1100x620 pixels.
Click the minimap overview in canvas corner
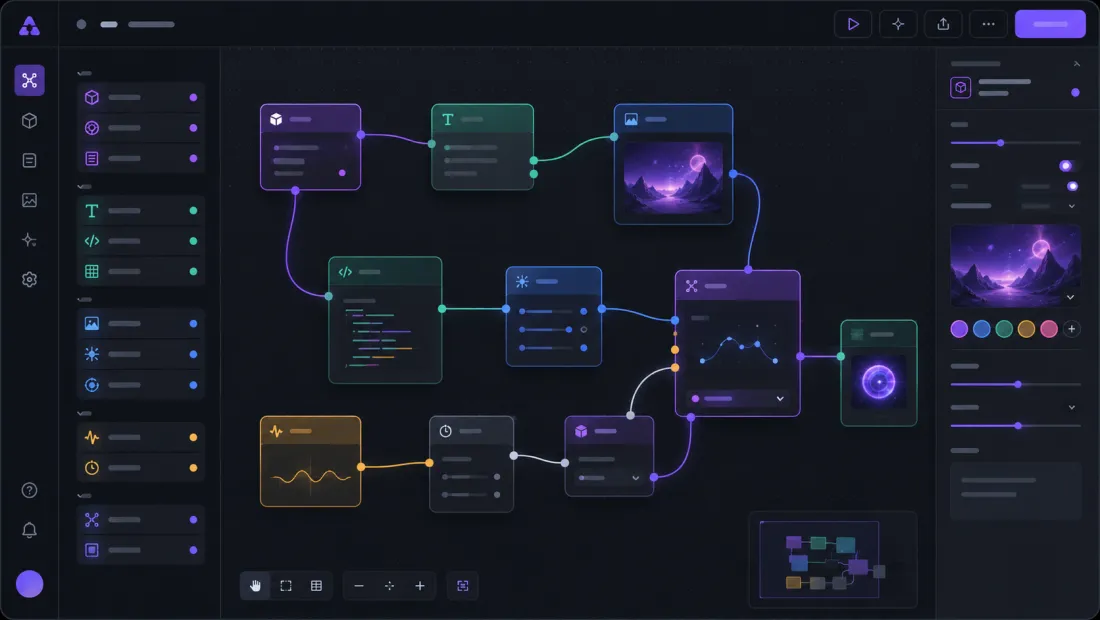(833, 559)
